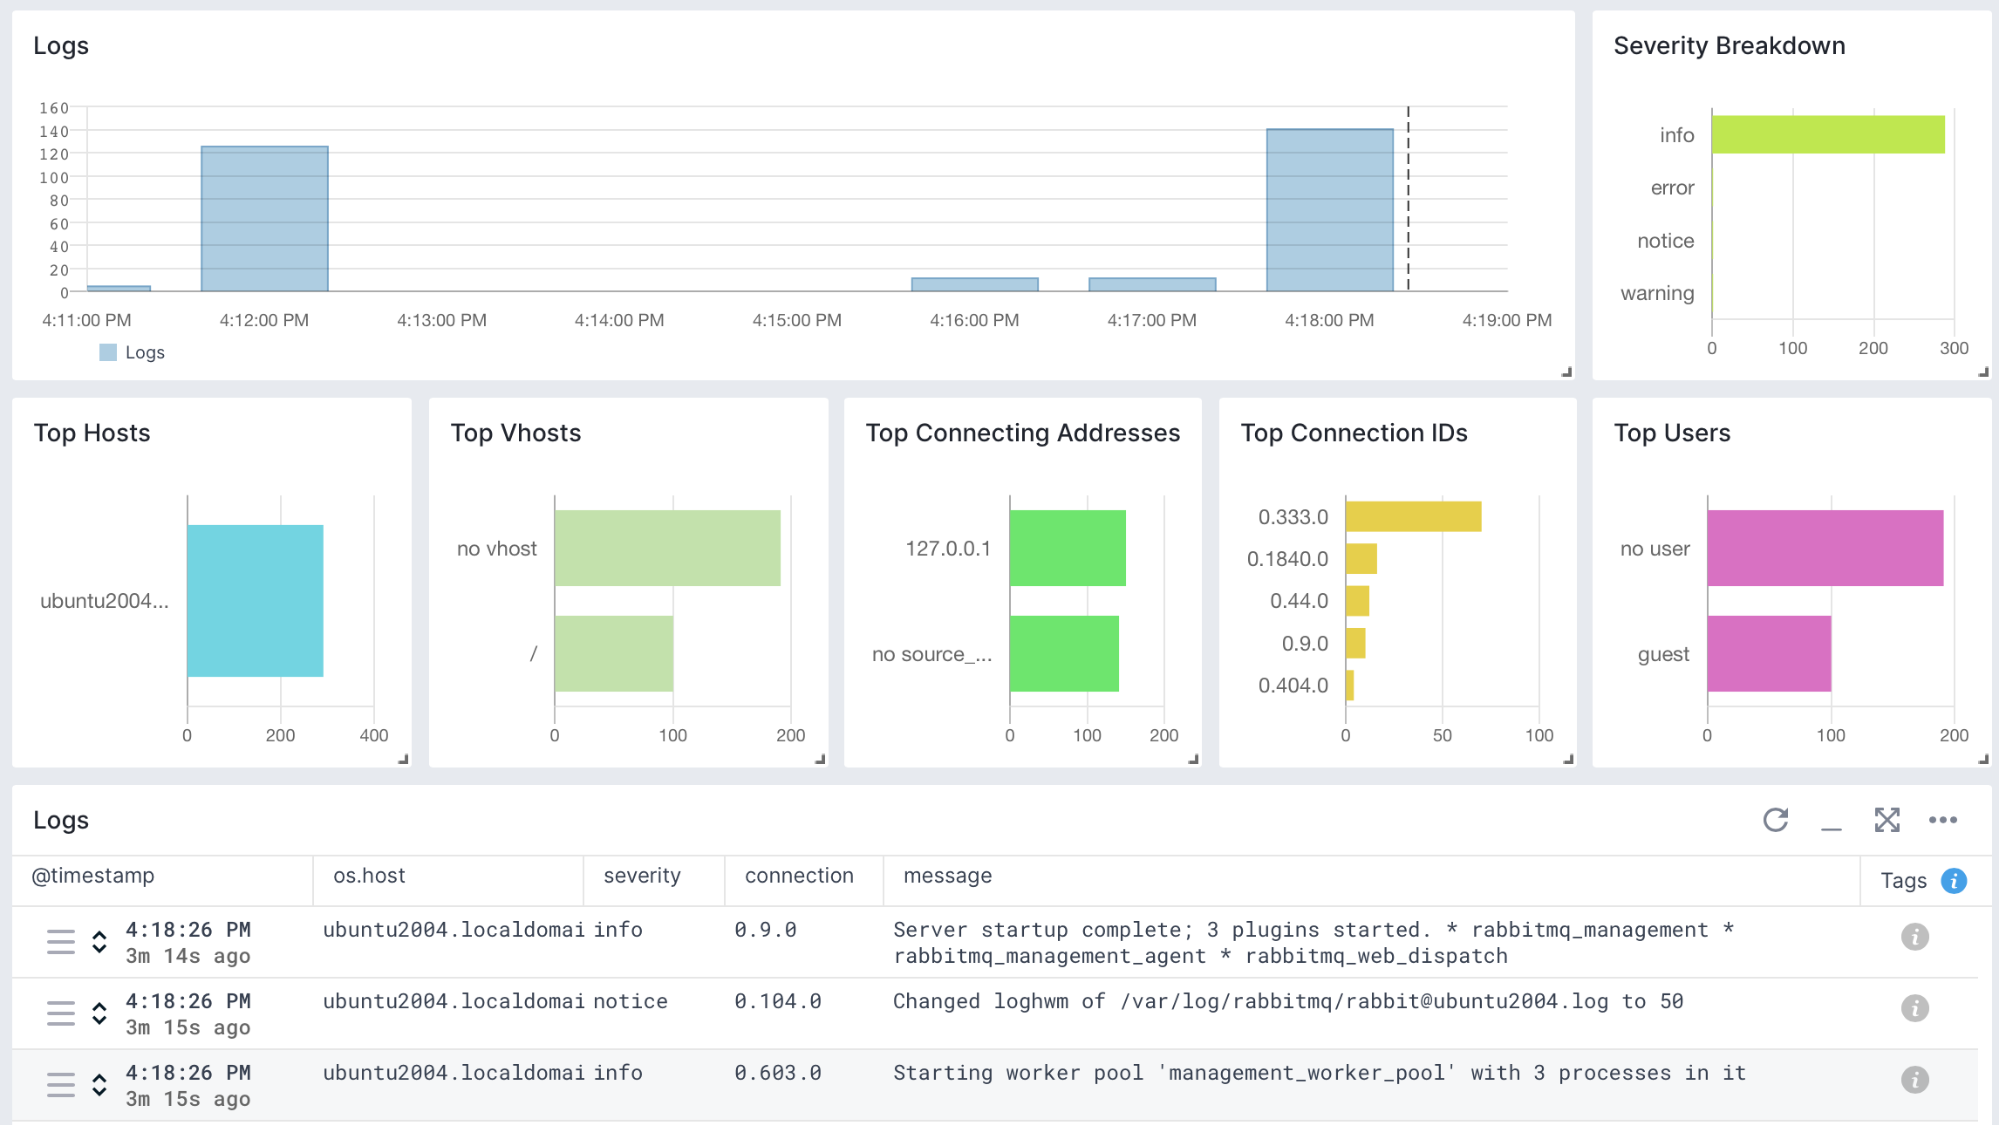Sort by the severity column header
Image resolution: width=1999 pixels, height=1126 pixels.
pos(642,876)
